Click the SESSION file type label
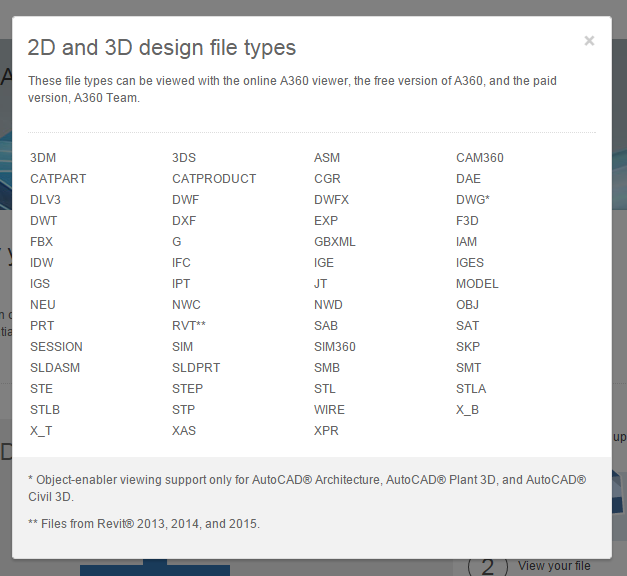The width and height of the screenshot is (627, 576). point(56,347)
